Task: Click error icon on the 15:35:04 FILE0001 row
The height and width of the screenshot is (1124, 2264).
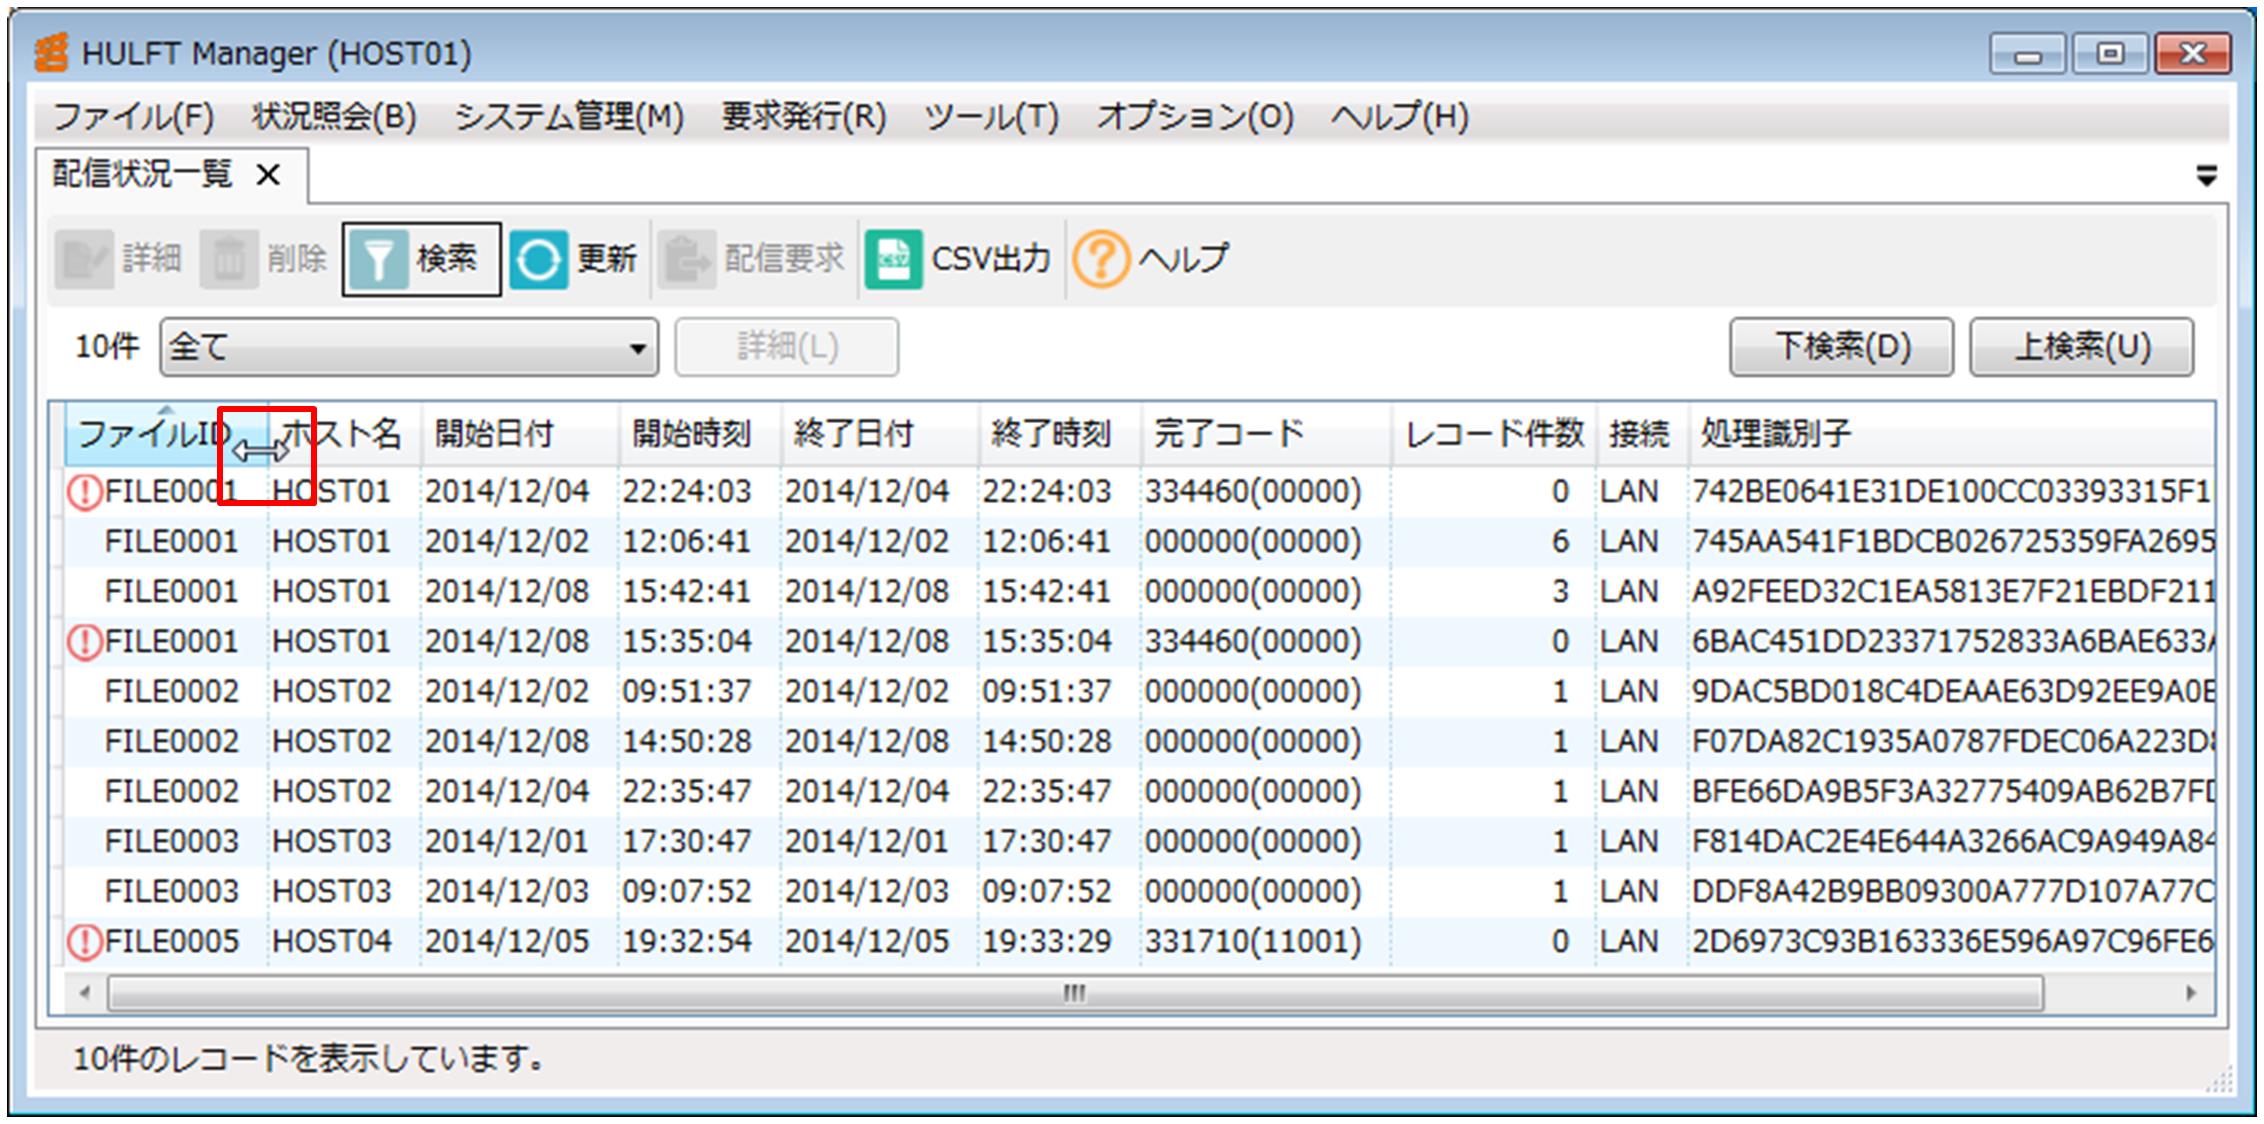Action: 85,641
